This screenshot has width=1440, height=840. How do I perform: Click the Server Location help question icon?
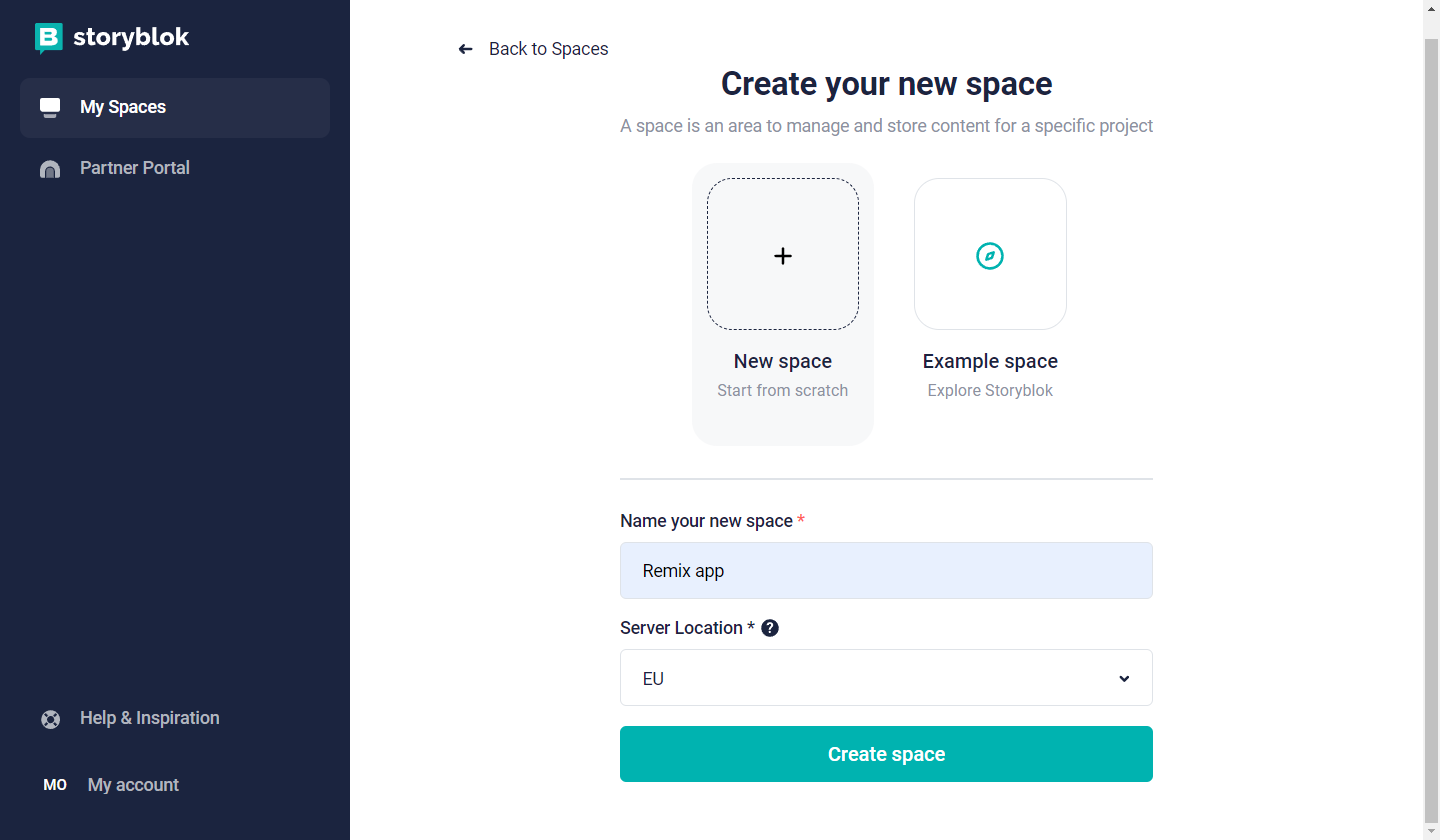point(770,628)
